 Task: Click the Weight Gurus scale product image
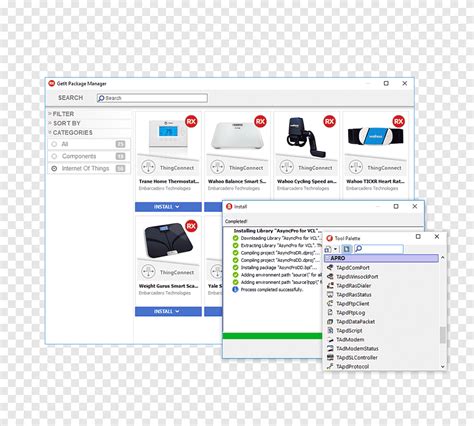point(168,241)
